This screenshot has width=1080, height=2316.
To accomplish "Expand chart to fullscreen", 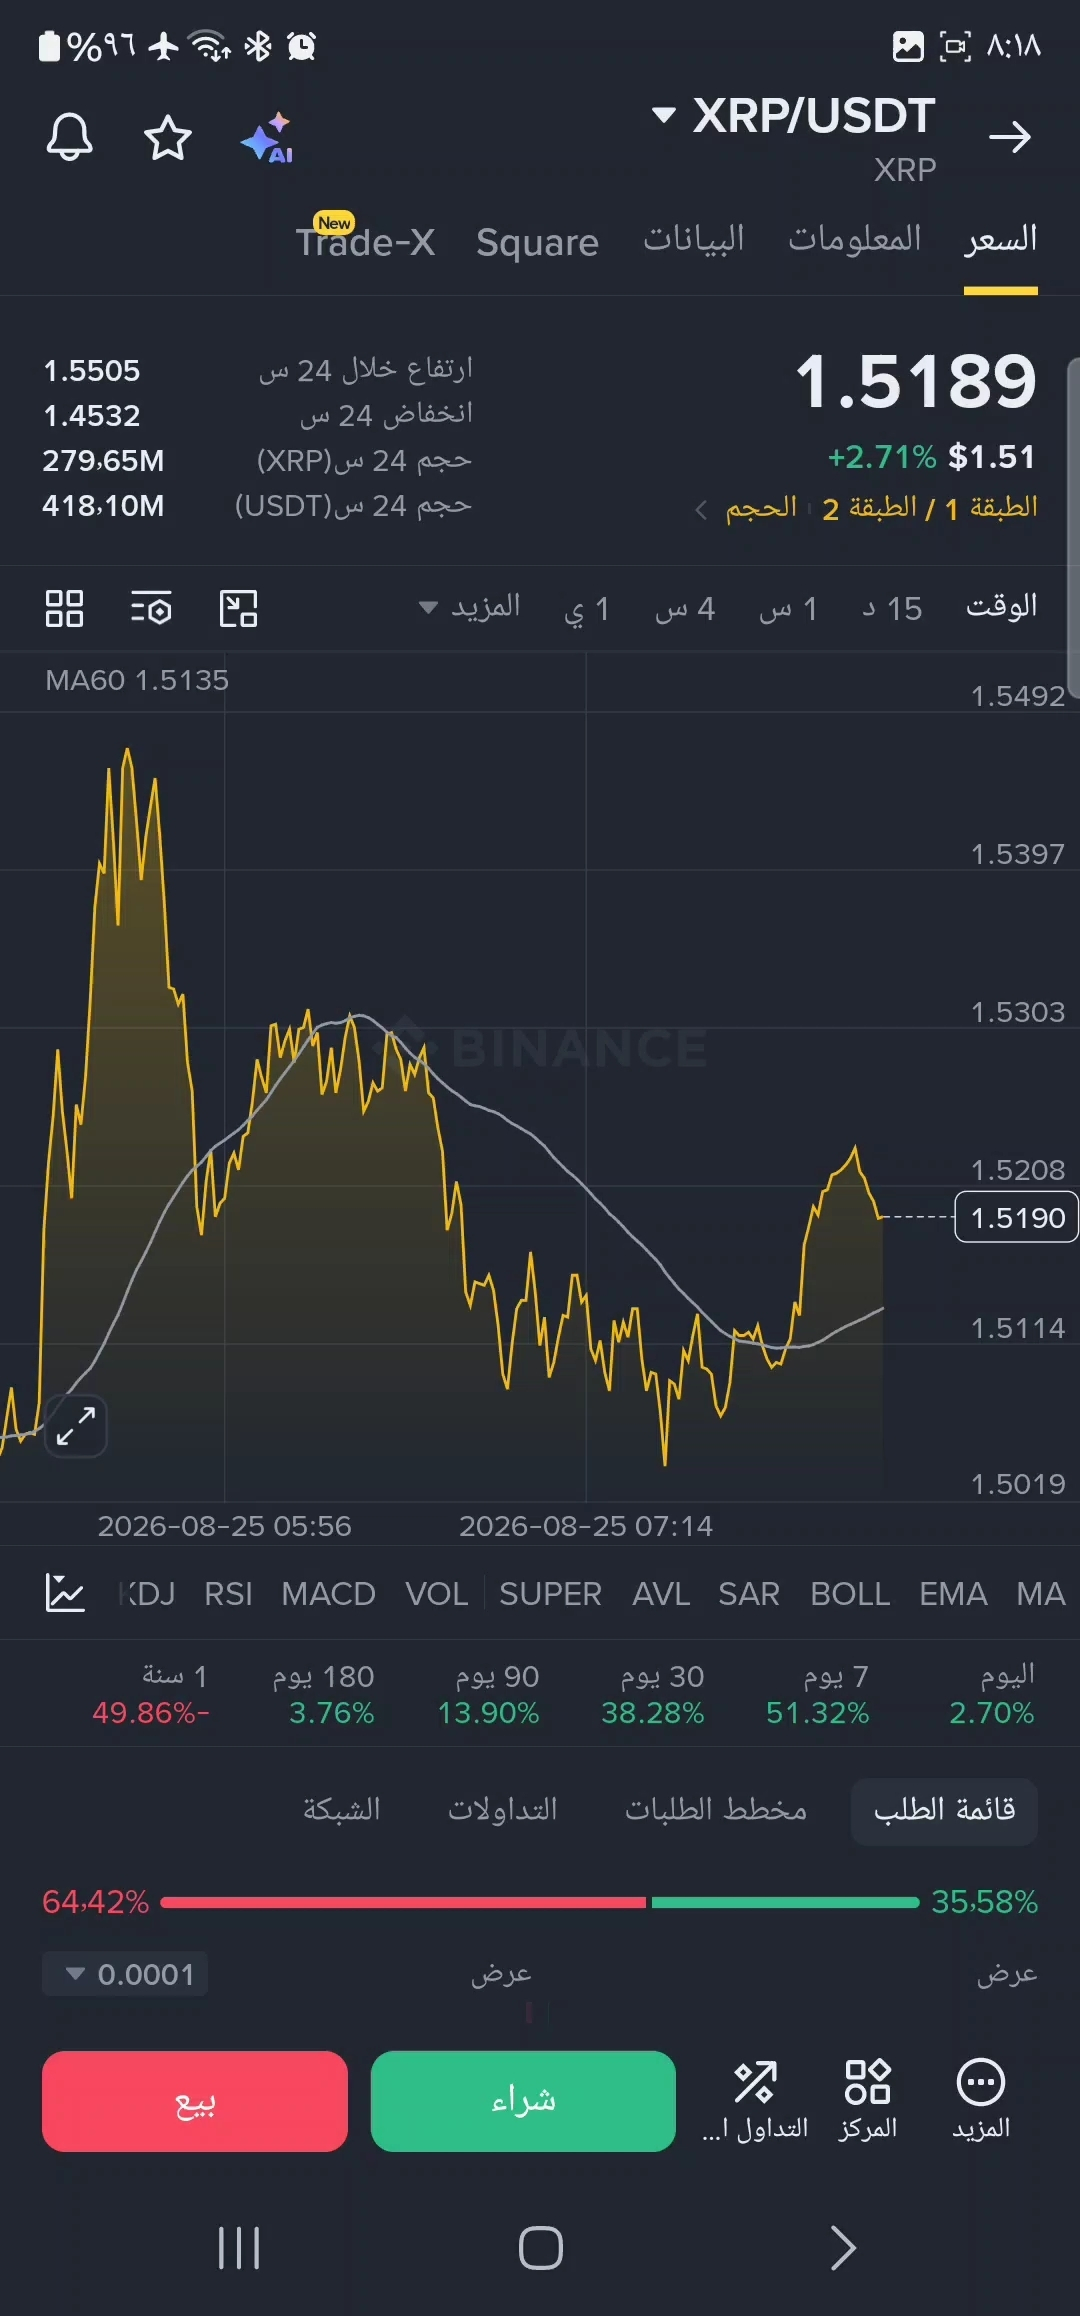I will (76, 1425).
